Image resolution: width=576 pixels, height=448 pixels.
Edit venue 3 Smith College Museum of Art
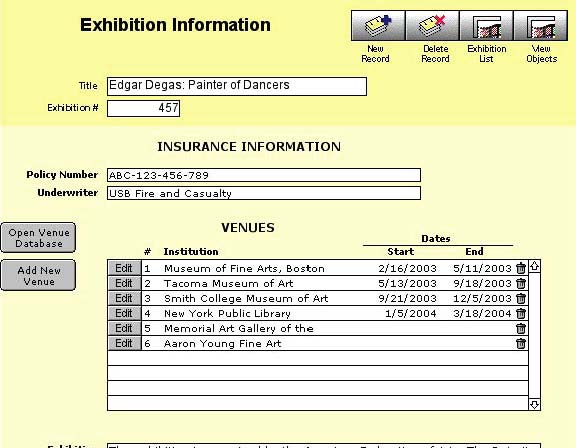click(x=124, y=299)
